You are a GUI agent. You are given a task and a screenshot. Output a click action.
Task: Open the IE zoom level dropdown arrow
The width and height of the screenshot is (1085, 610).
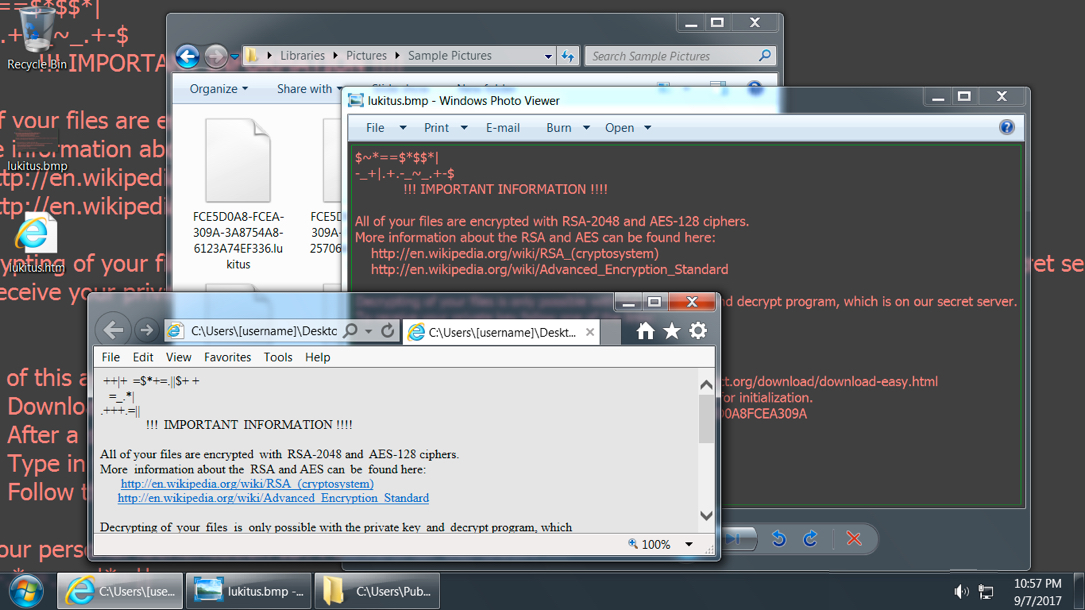(x=689, y=544)
